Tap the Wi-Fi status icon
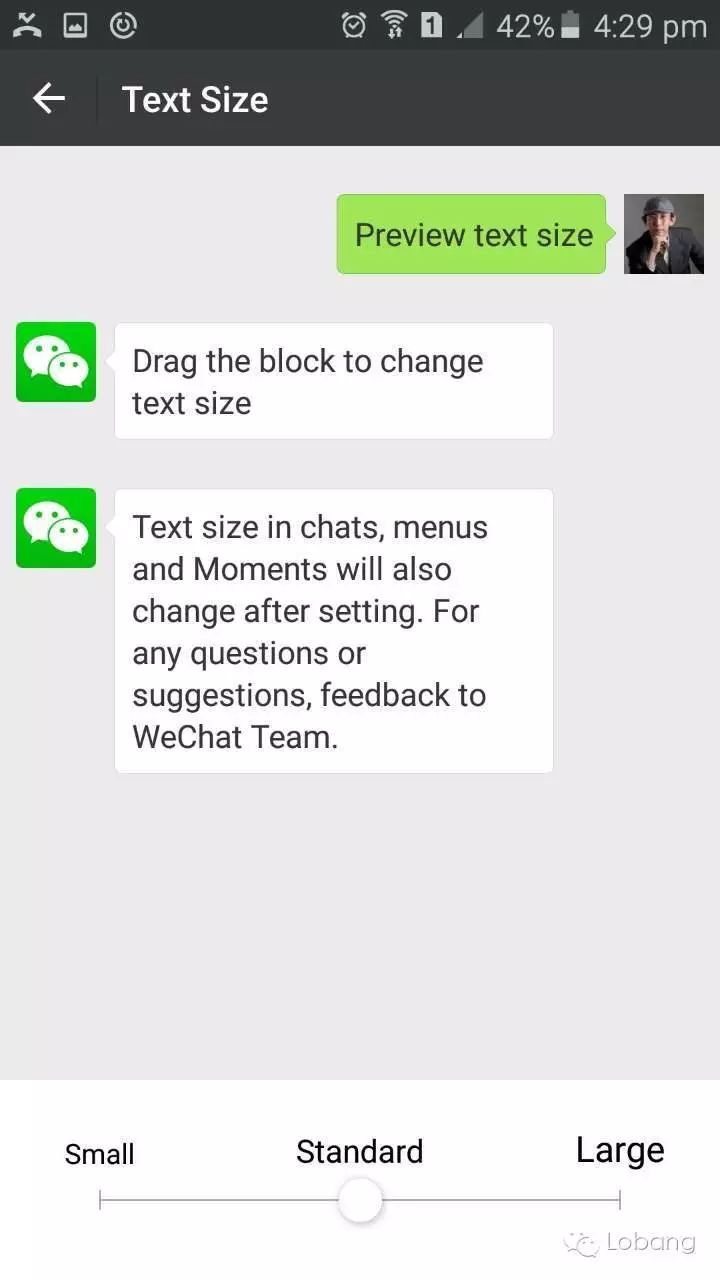 click(x=394, y=25)
